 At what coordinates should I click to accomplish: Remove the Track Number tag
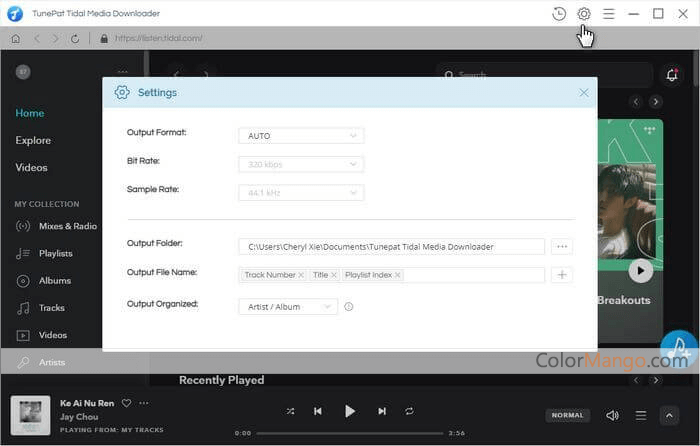tap(301, 274)
